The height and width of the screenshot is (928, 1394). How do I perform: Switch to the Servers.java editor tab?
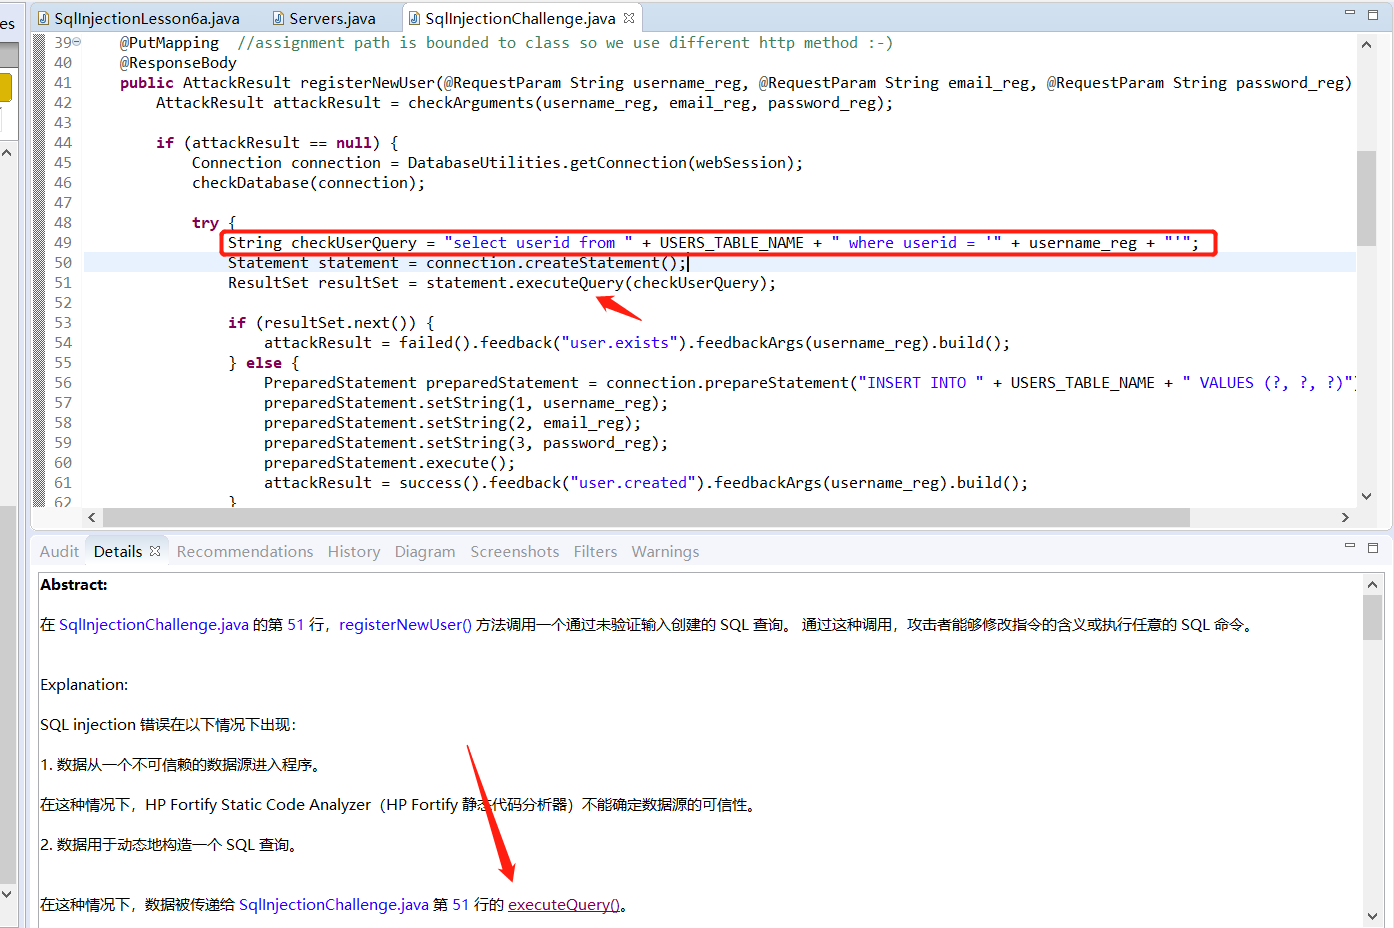[331, 17]
